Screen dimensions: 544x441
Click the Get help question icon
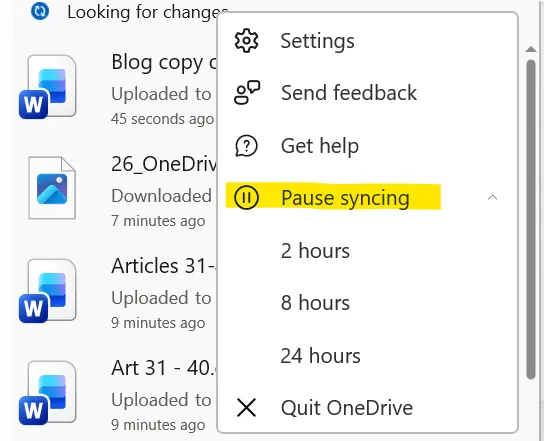[246, 146]
